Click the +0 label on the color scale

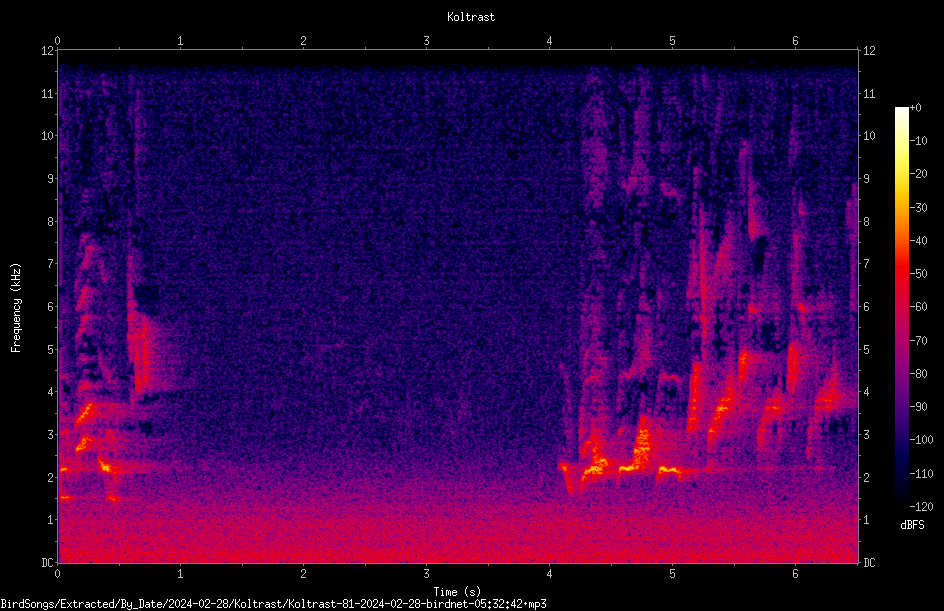click(916, 108)
